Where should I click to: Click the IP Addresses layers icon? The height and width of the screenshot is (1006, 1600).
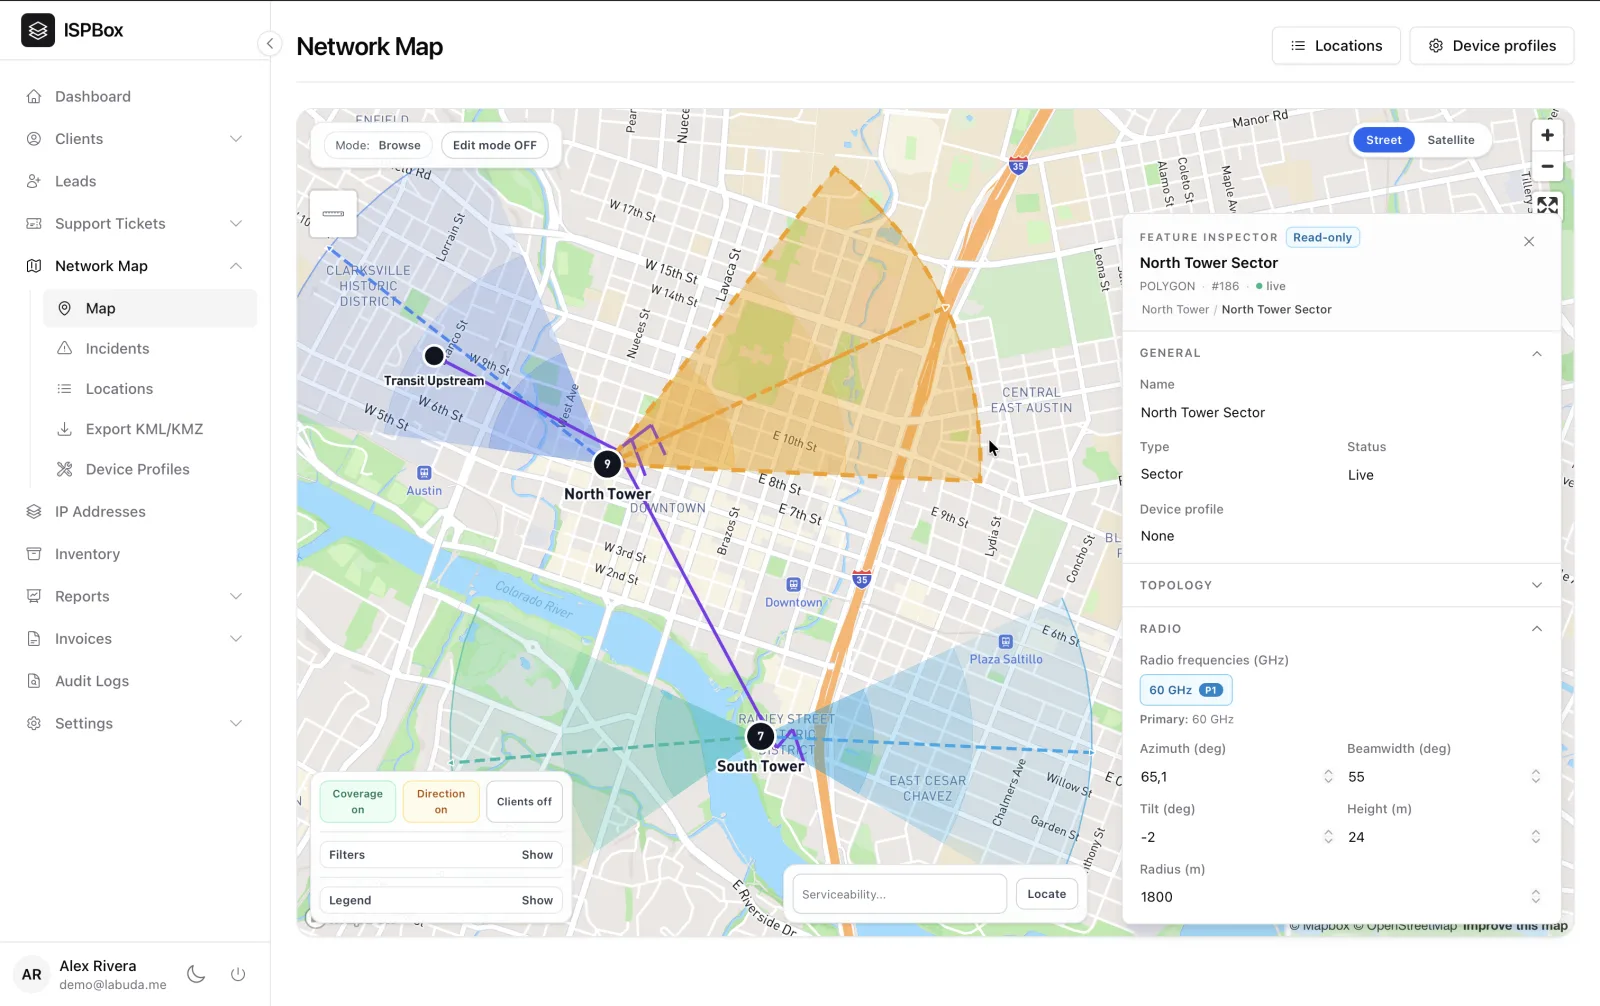(34, 512)
